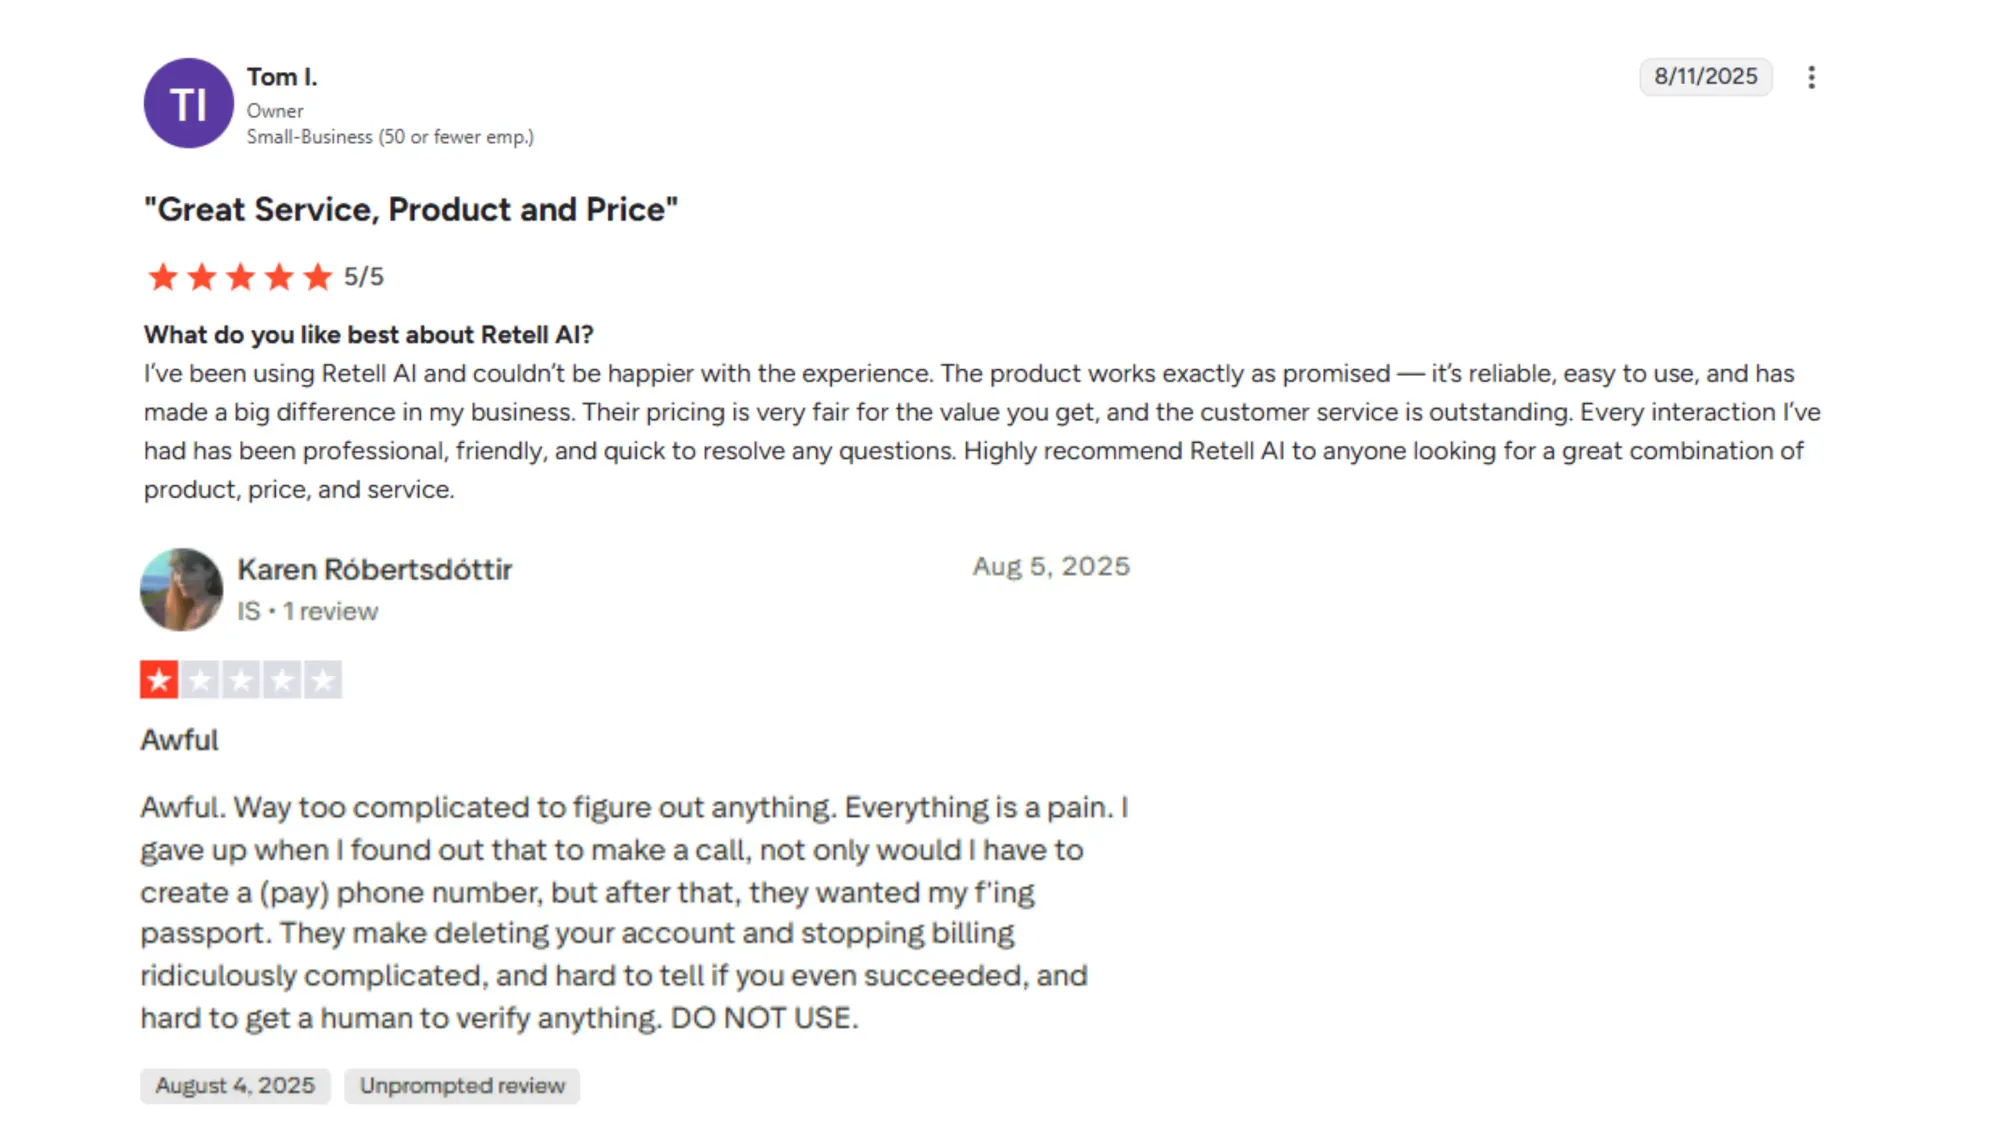Click the third star in Tom's review rating
Image resolution: width=2000 pixels, height=1125 pixels.
tap(240, 276)
